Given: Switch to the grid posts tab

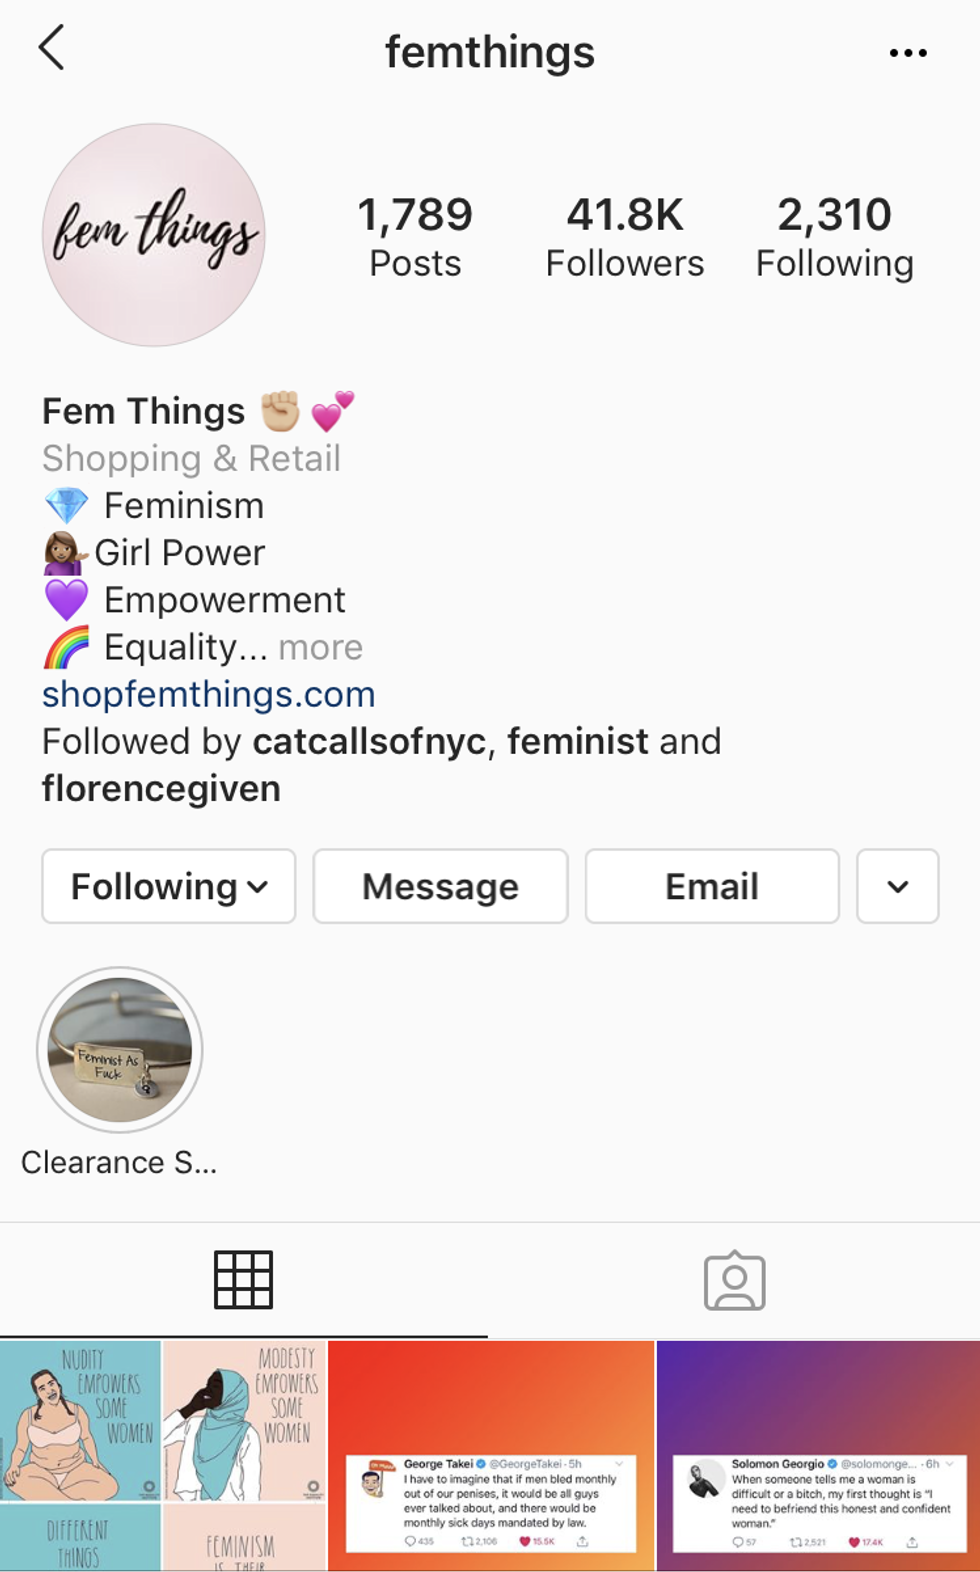Looking at the screenshot, I should [x=243, y=1280].
